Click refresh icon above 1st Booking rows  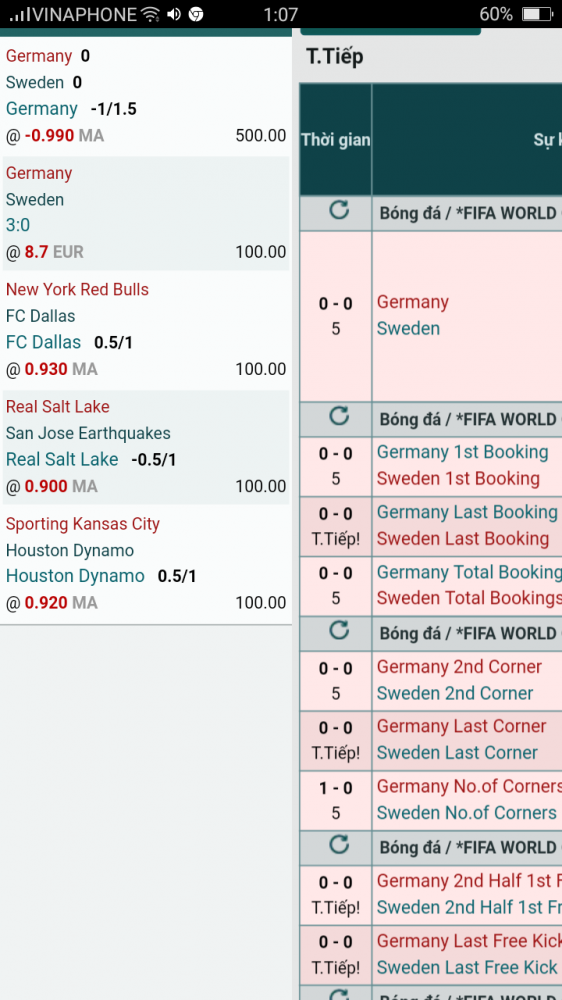pyautogui.click(x=338, y=416)
